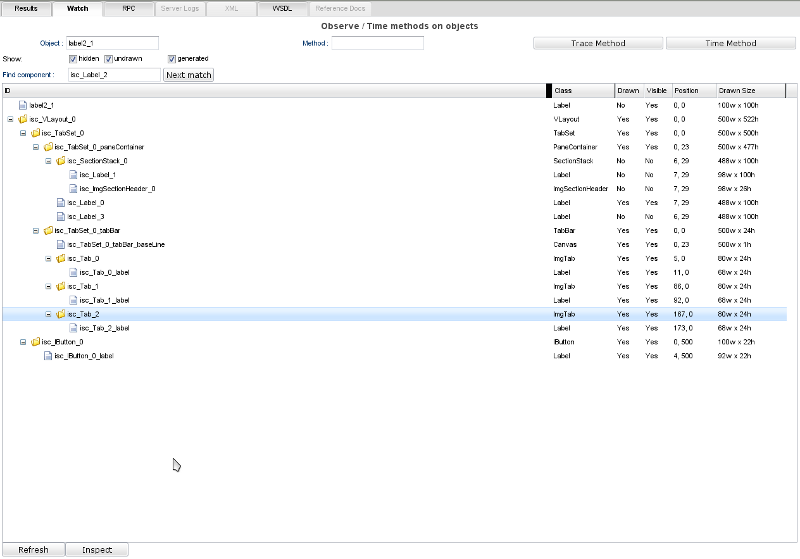Image resolution: width=800 pixels, height=559 pixels.
Task: Collapse the isc_TabSet_0_tabBar tree node
Action: click(34, 230)
